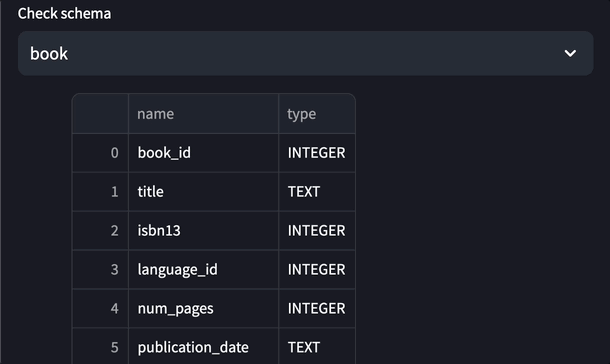This screenshot has width=610, height=364.
Task: Click the name column header
Action: [x=203, y=114]
